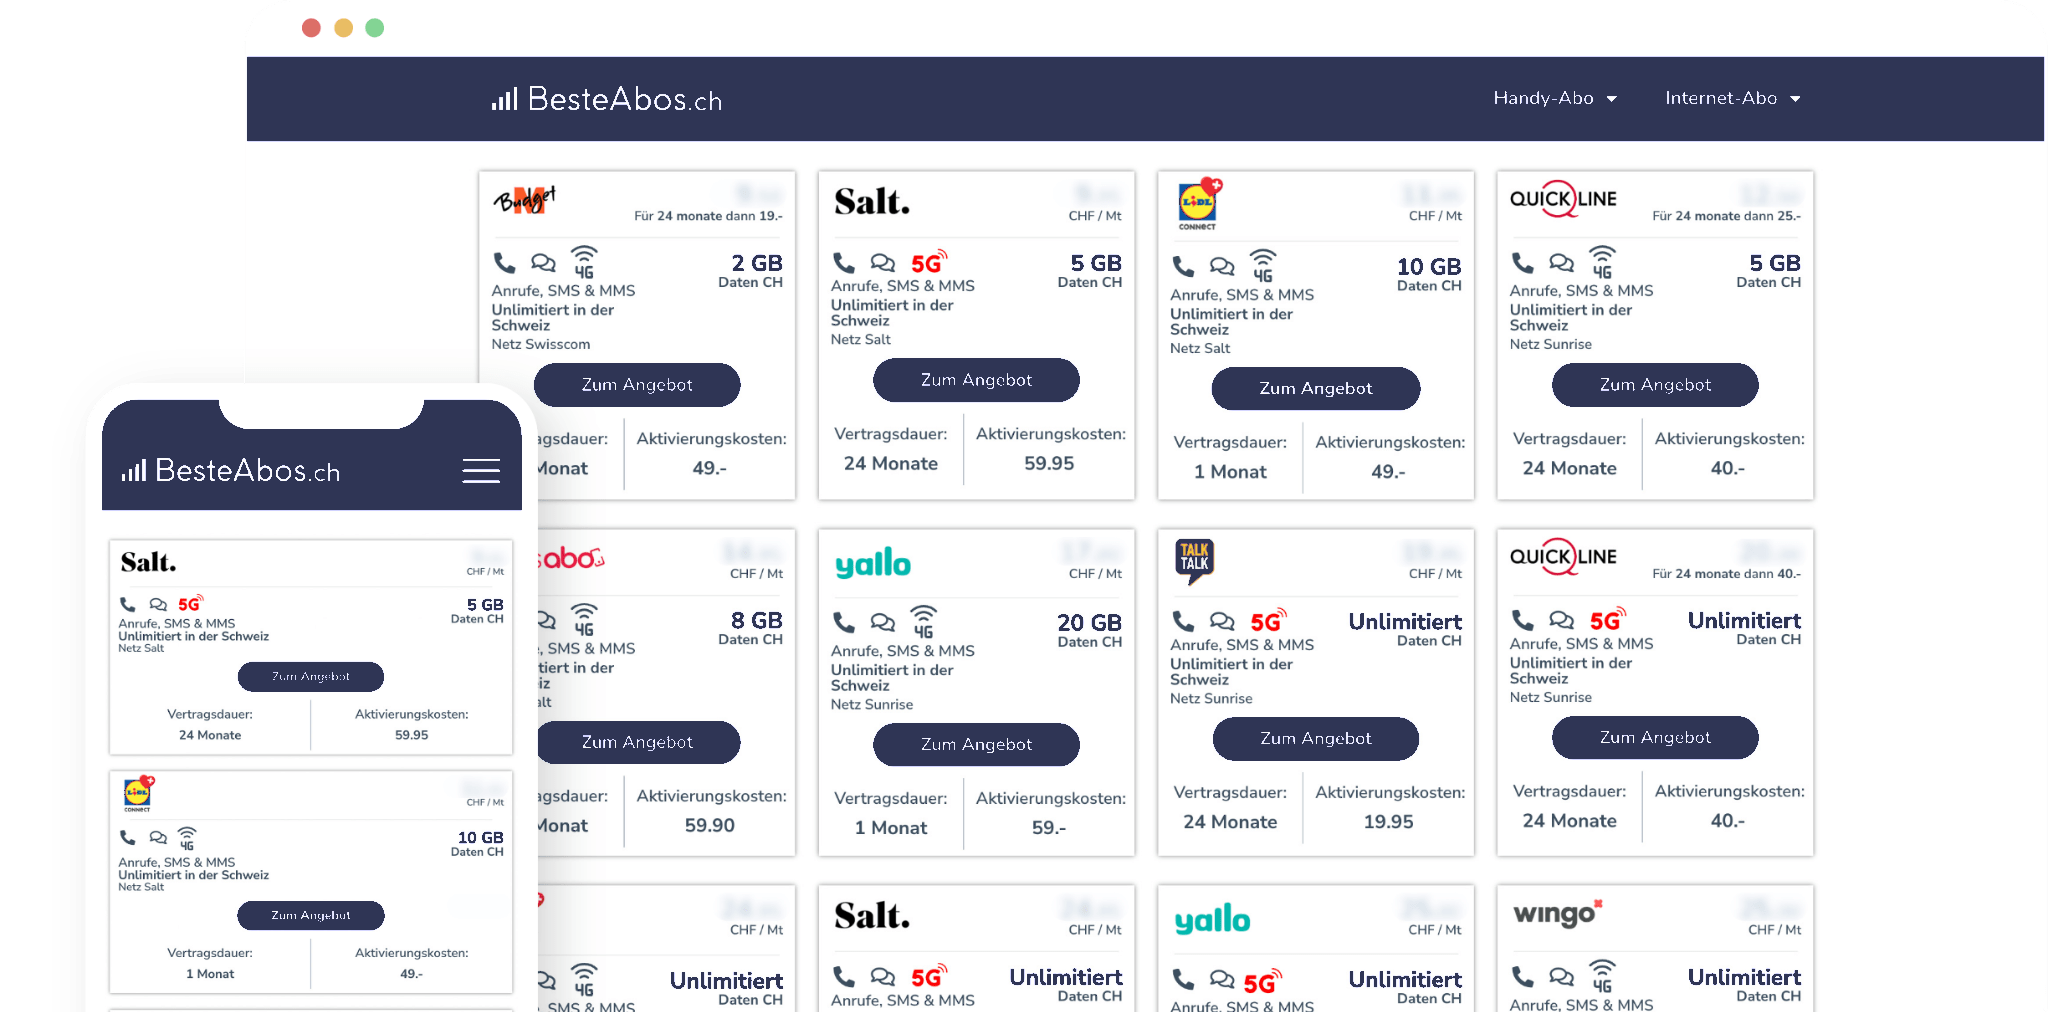Click Zum Angebot on Budget 2 GB plan
Viewport: 2048px width, 1012px height.
click(637, 385)
